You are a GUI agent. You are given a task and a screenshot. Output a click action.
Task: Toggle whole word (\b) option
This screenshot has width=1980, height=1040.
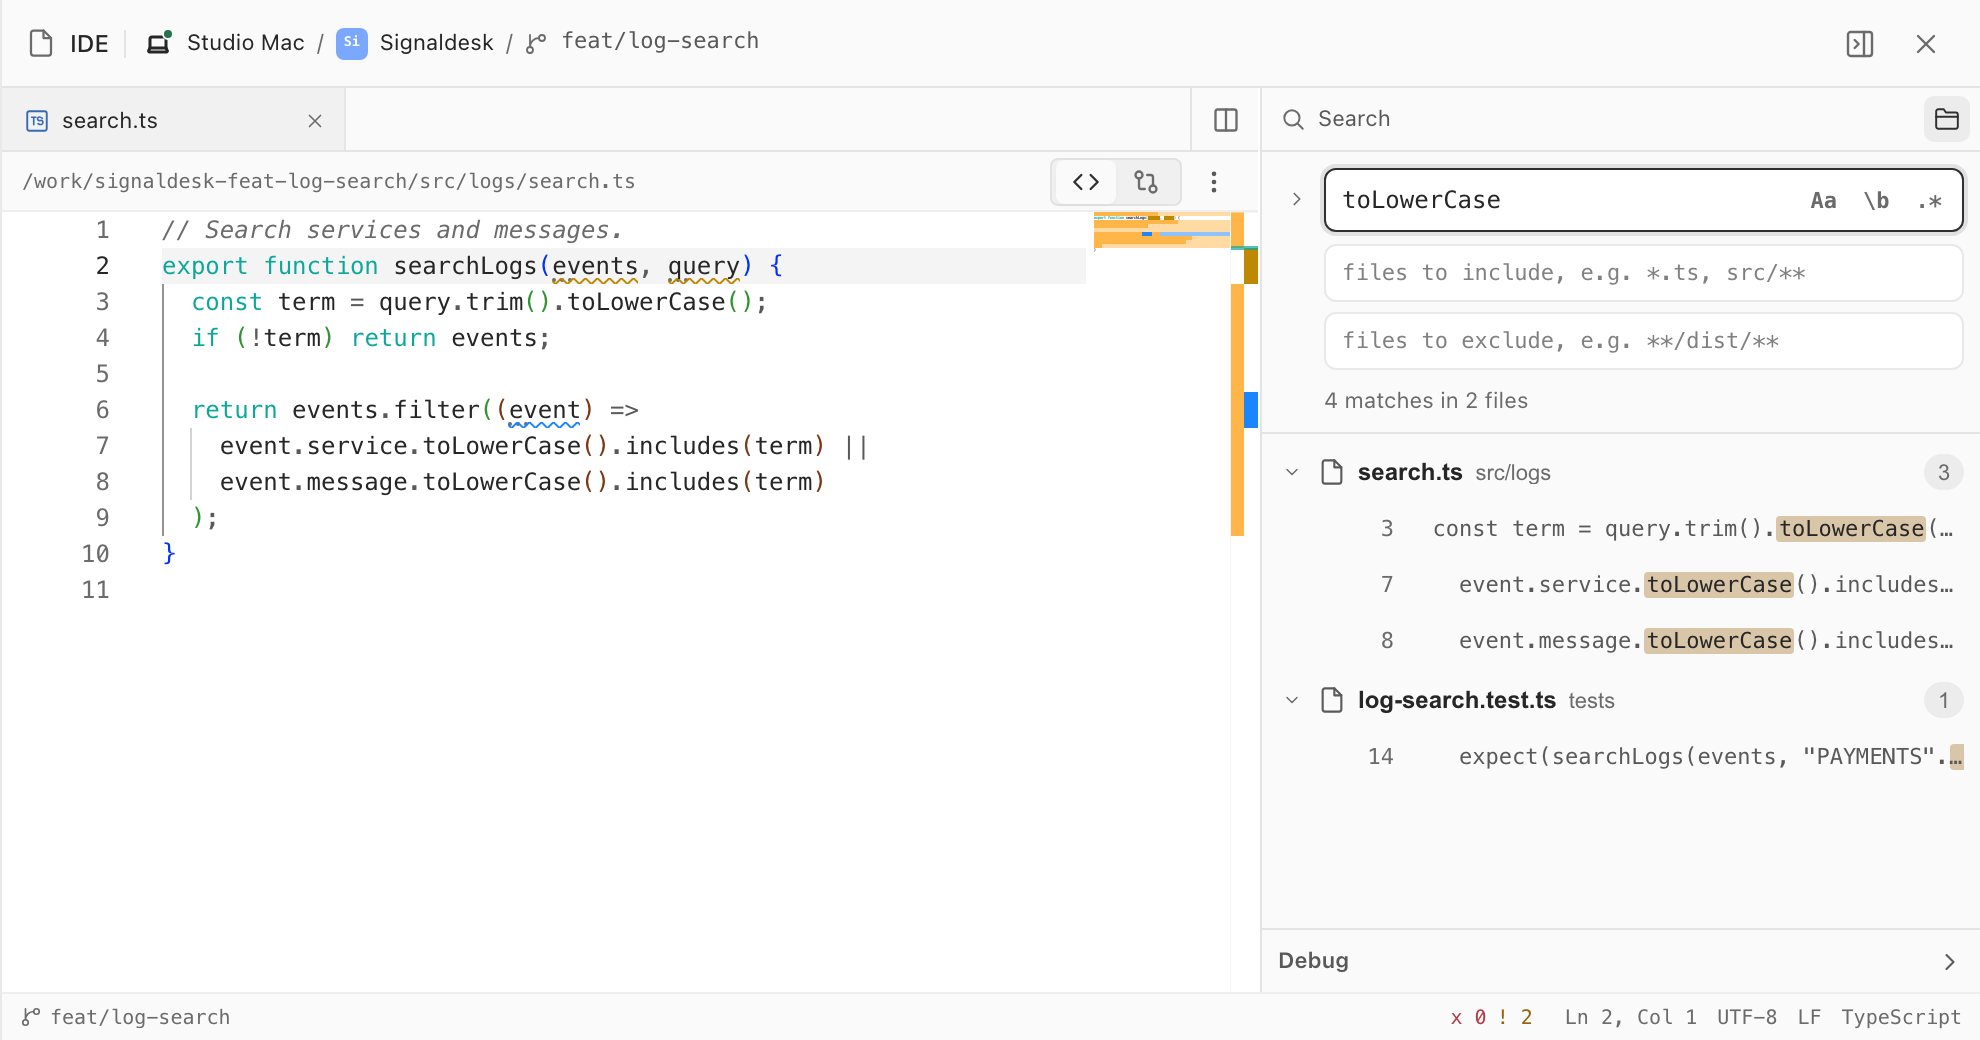pyautogui.click(x=1876, y=200)
